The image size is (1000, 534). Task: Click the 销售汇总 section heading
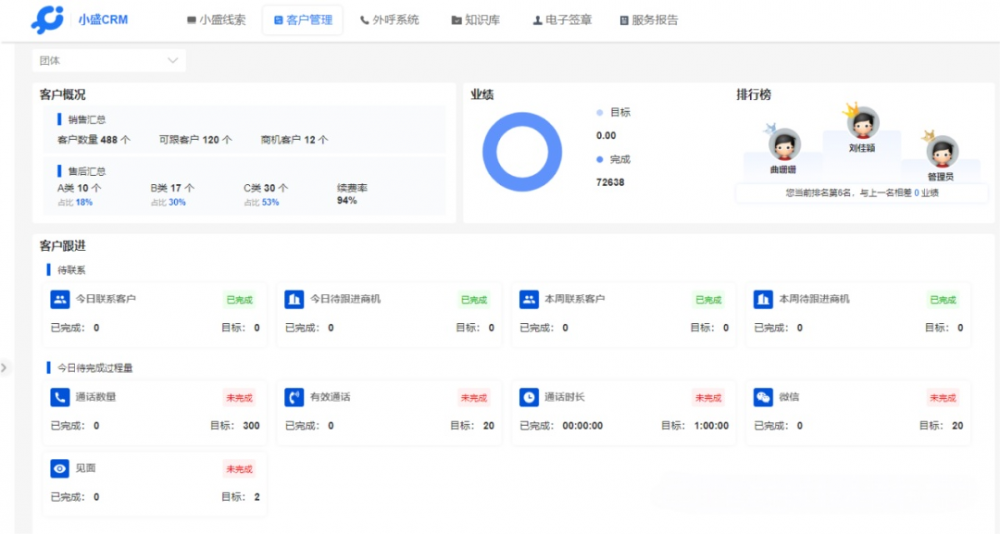[x=87, y=119]
